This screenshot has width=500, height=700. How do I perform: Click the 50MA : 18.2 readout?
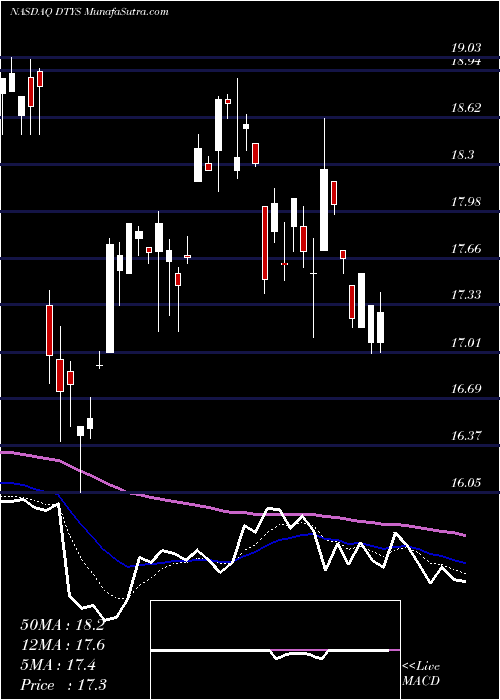[62, 625]
